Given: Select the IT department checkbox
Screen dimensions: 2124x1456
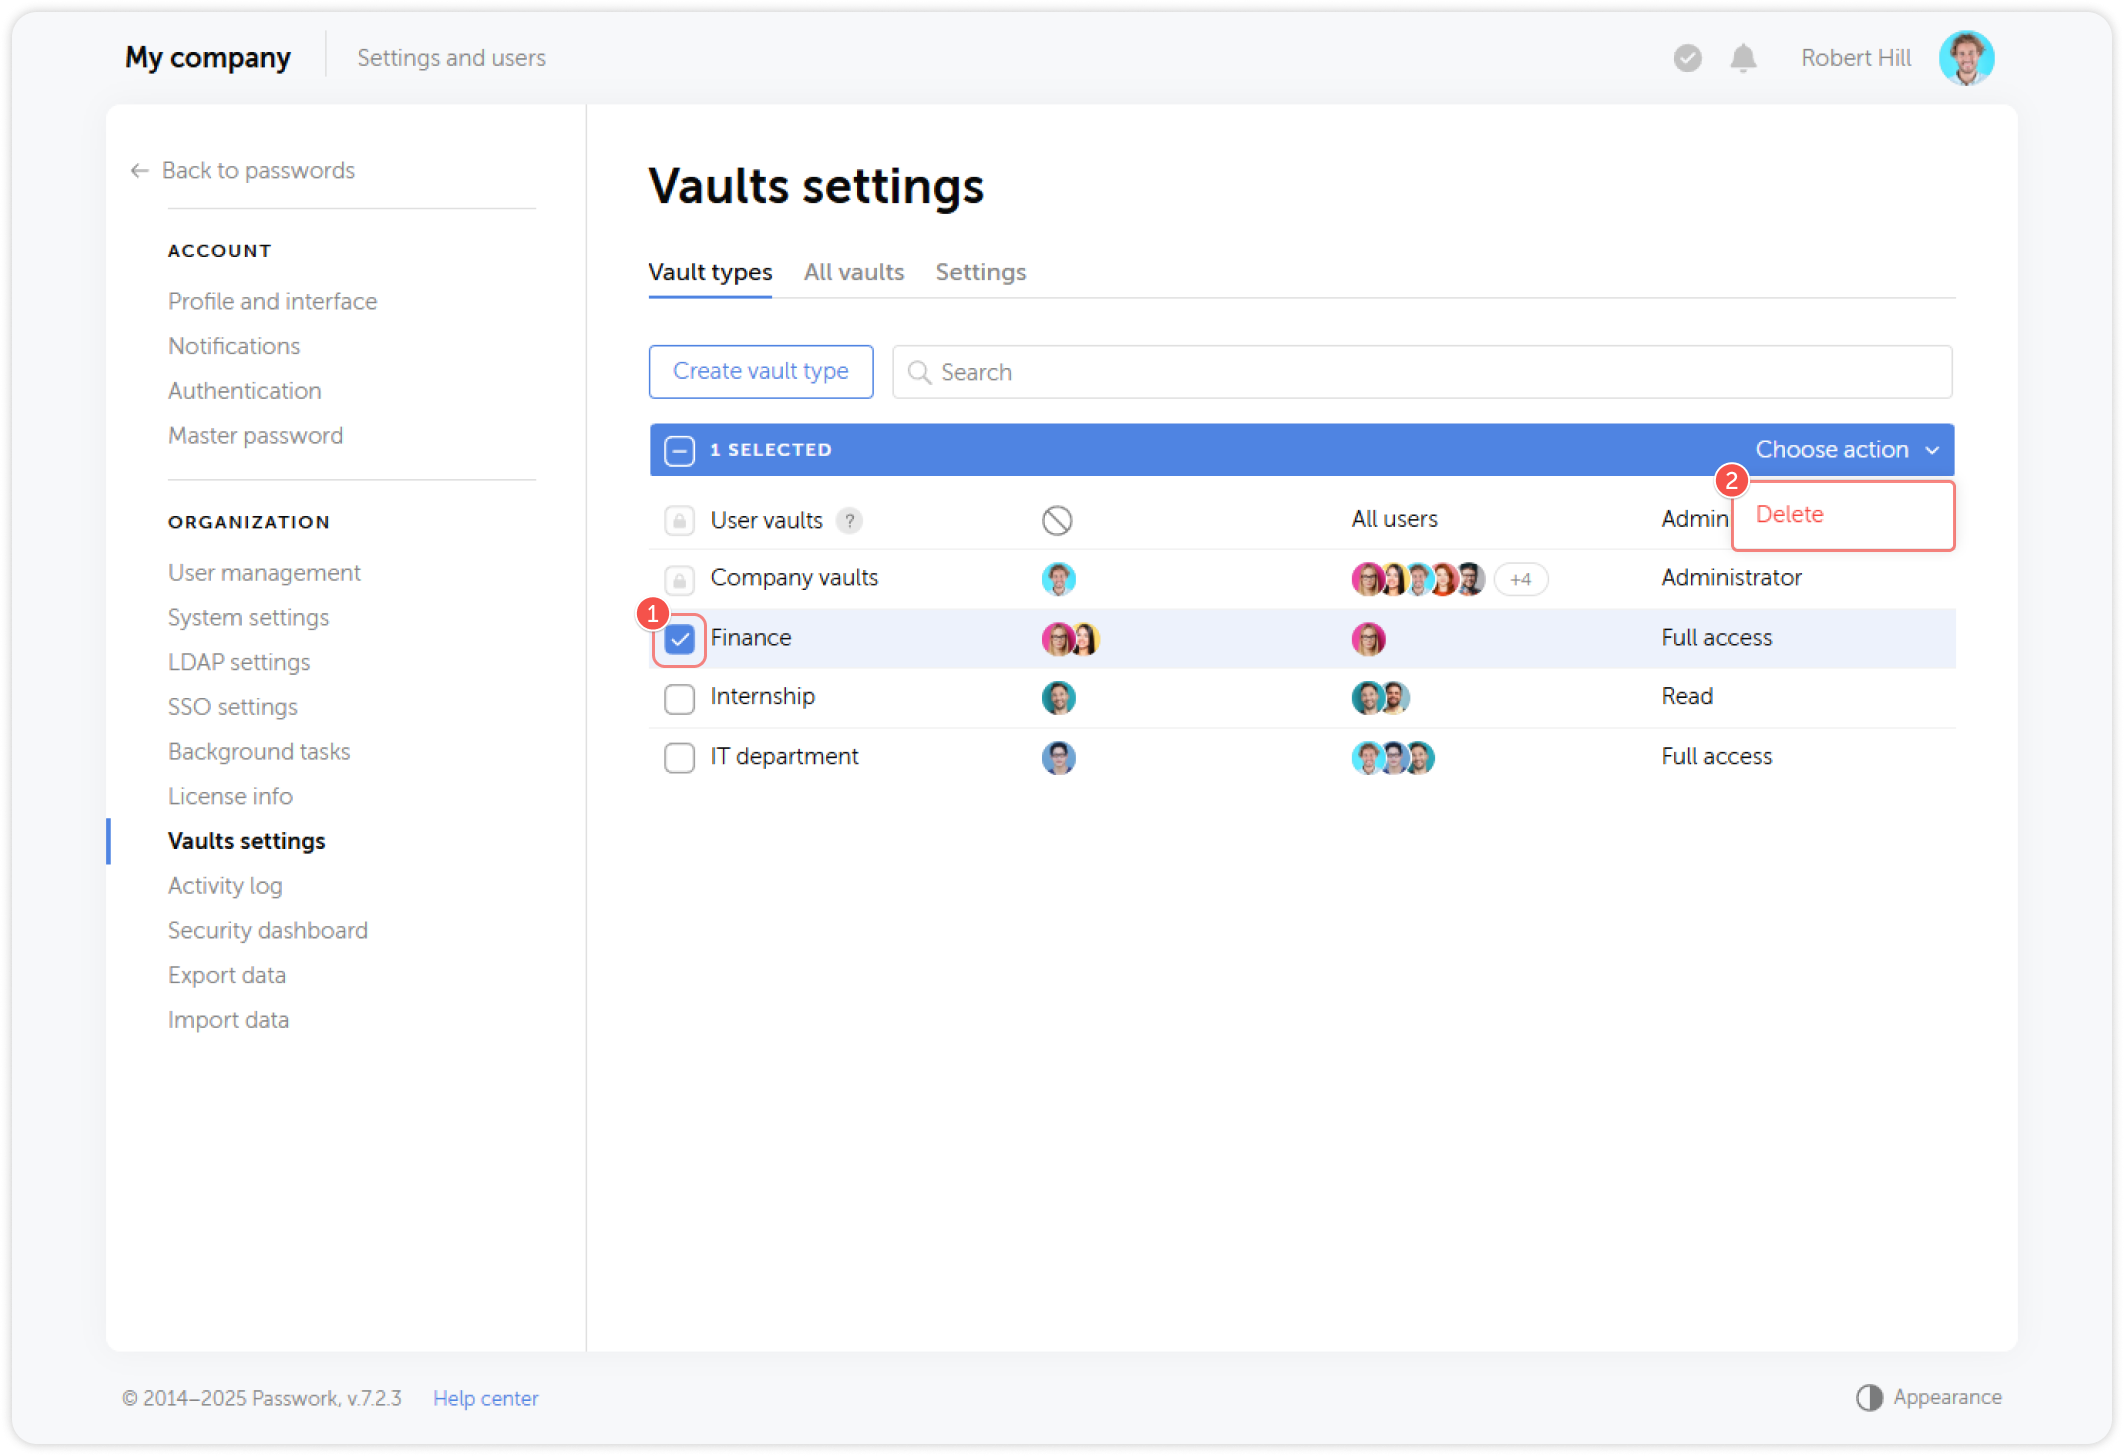Looking at the screenshot, I should point(679,757).
